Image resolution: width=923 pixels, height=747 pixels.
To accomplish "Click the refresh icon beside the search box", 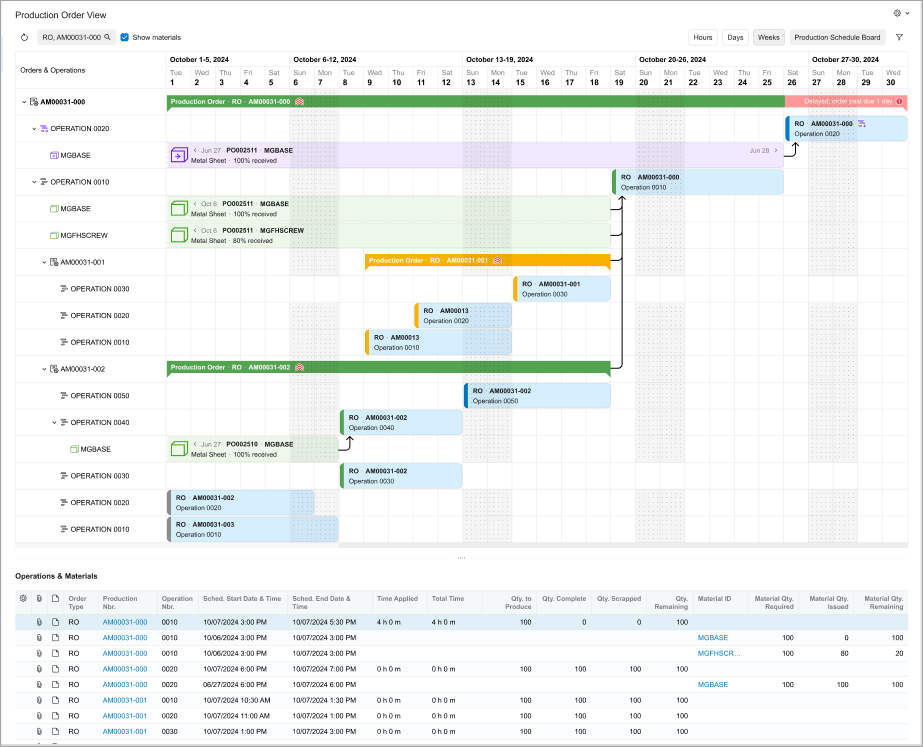I will 25,37.
